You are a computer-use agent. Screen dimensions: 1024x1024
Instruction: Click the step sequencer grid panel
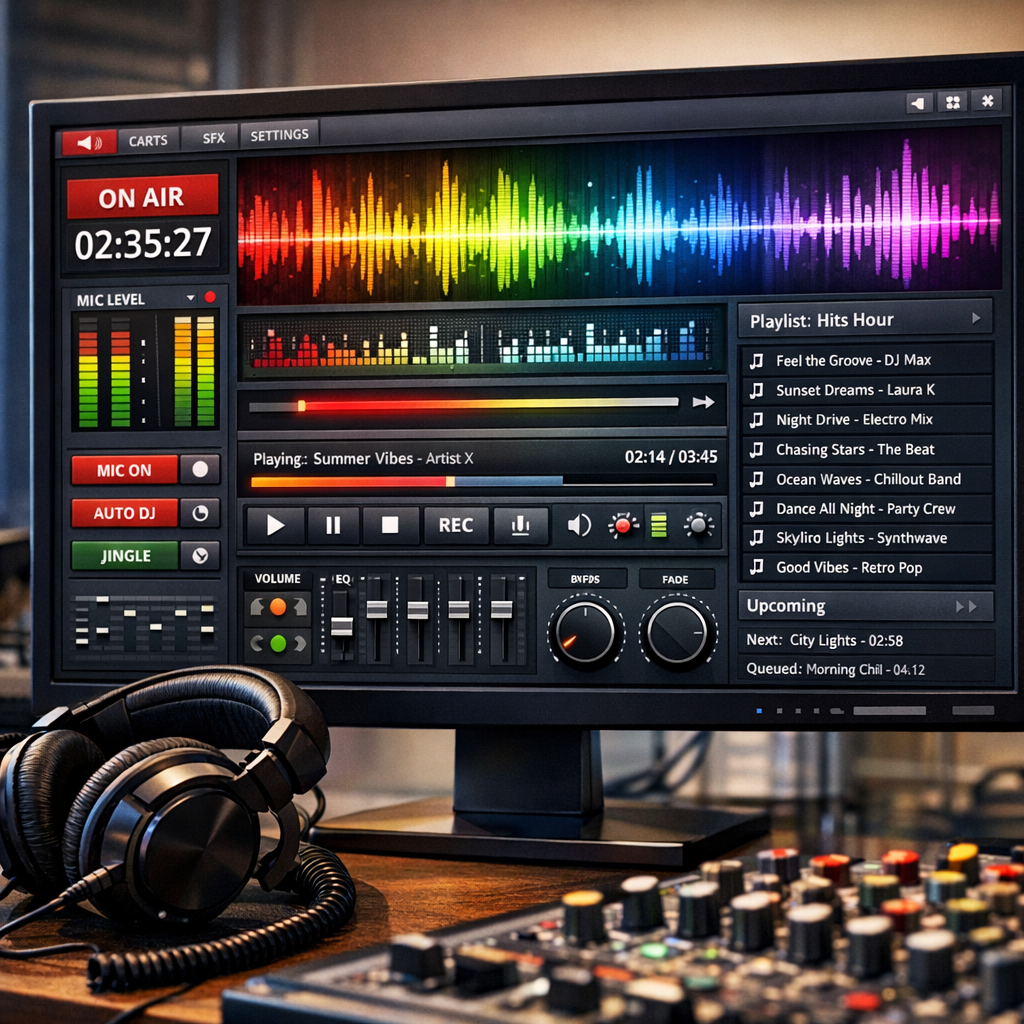click(x=145, y=624)
